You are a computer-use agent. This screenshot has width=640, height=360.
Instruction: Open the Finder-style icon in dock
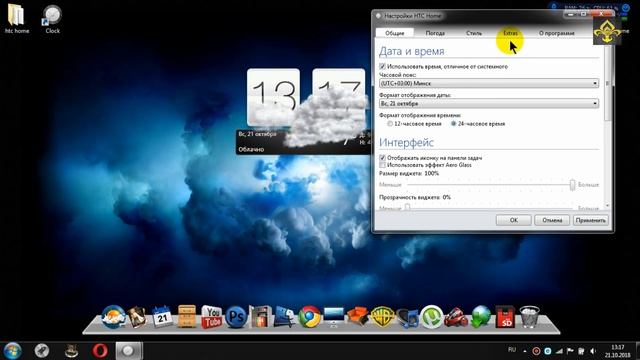pyautogui.click(x=284, y=317)
